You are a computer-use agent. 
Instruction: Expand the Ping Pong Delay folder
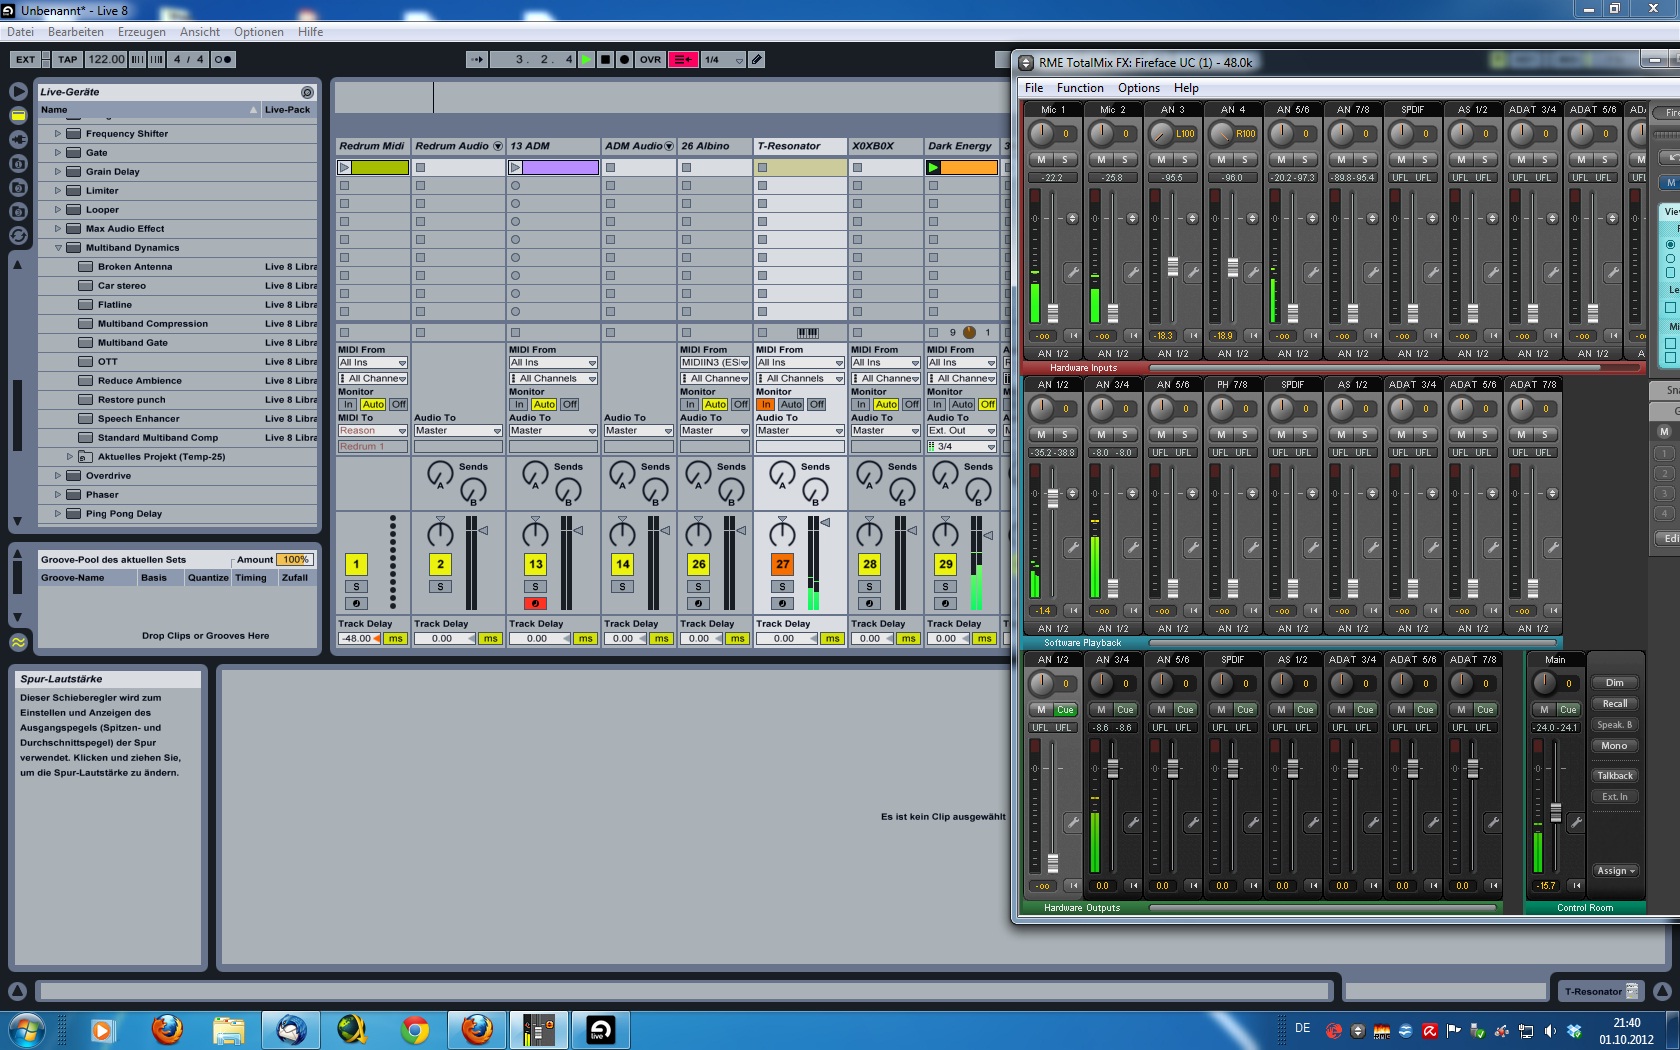coord(57,513)
